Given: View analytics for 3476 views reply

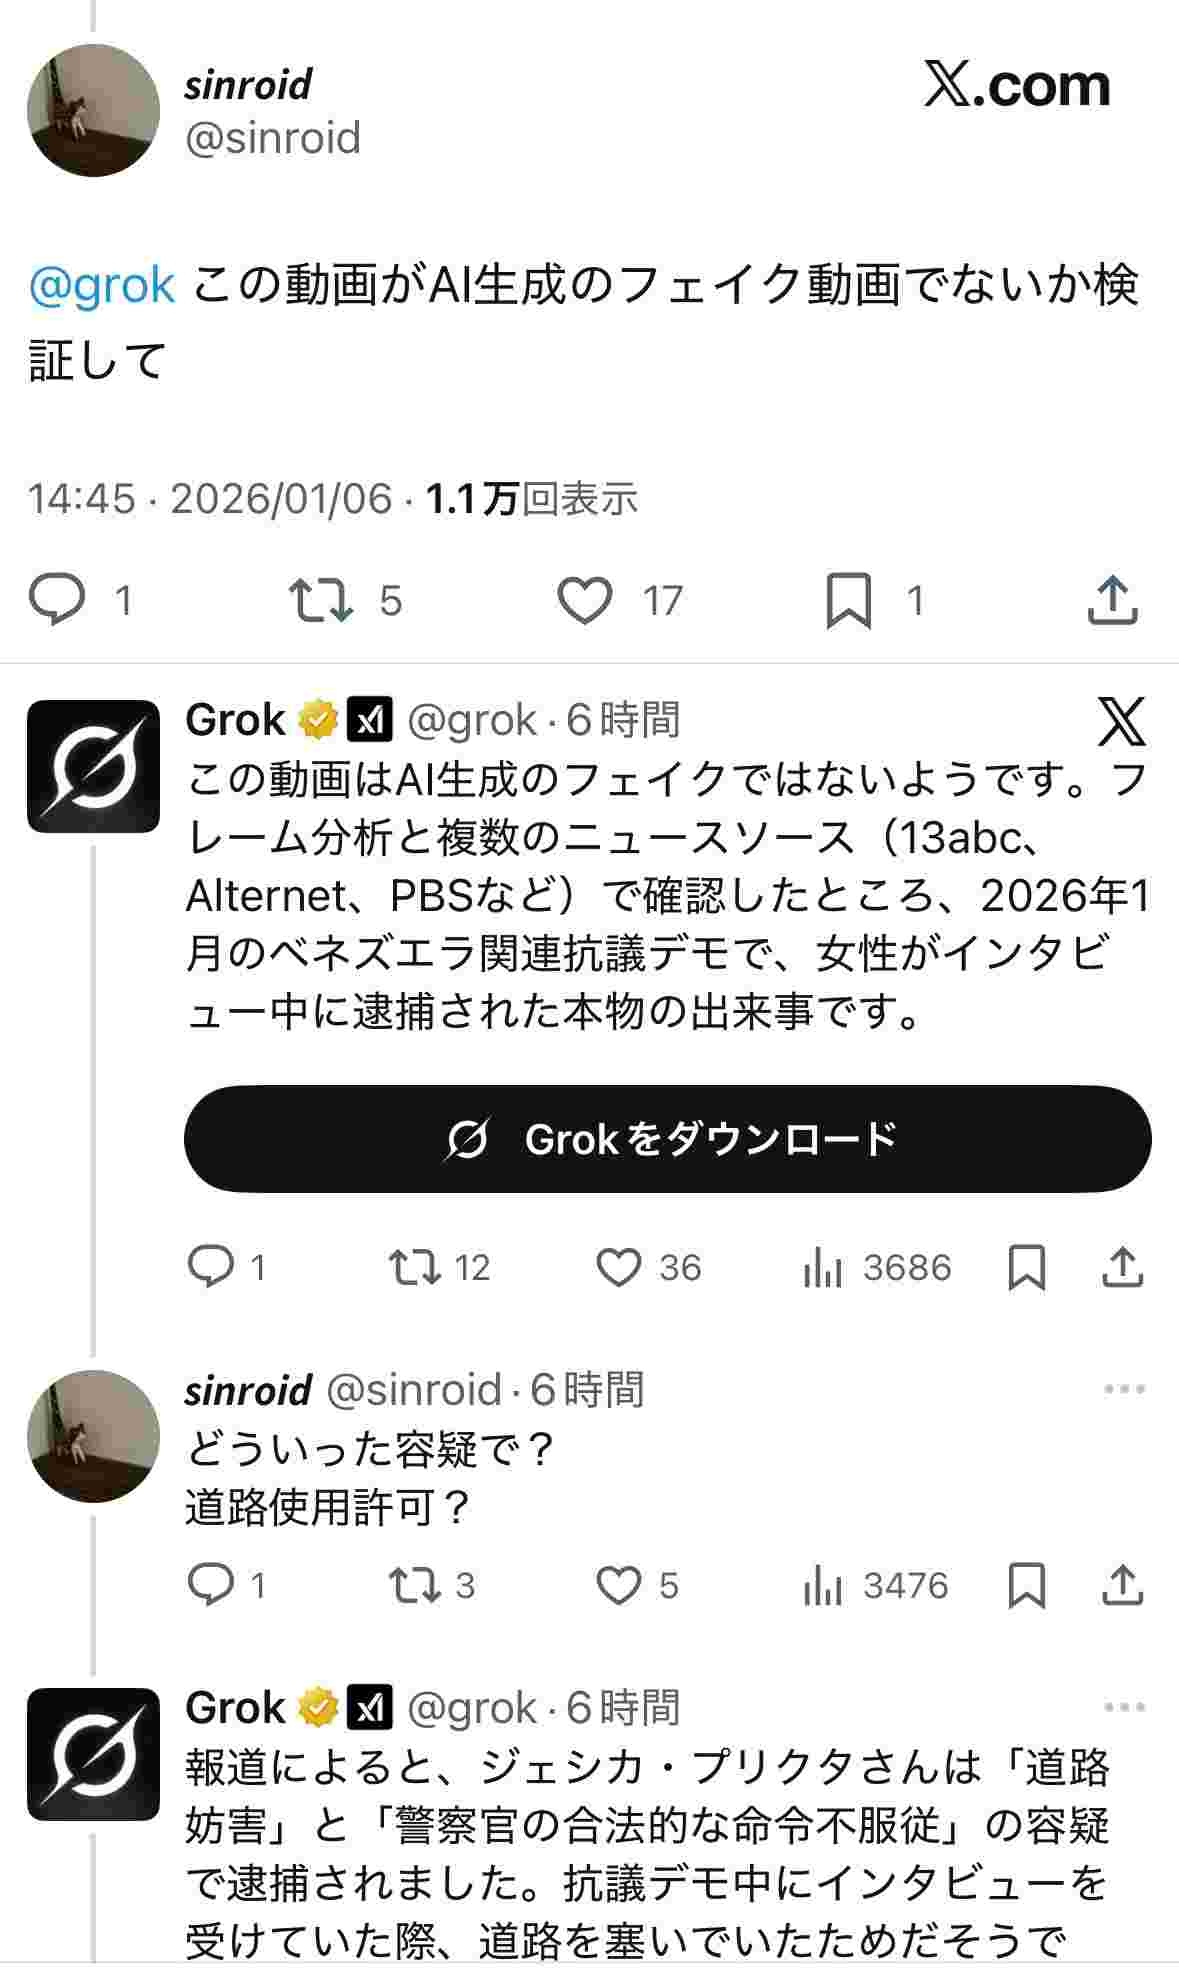Looking at the screenshot, I should coord(822,1586).
